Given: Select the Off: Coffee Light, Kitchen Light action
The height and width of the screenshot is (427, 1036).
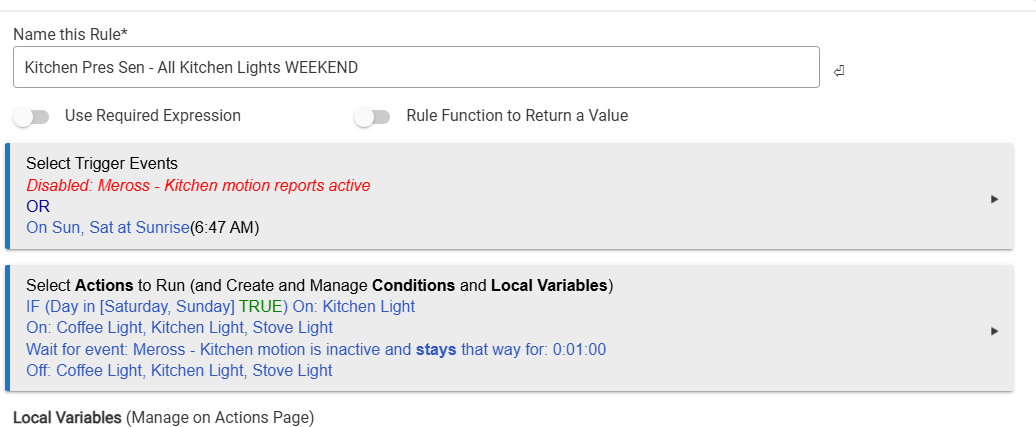Looking at the screenshot, I should point(179,370).
